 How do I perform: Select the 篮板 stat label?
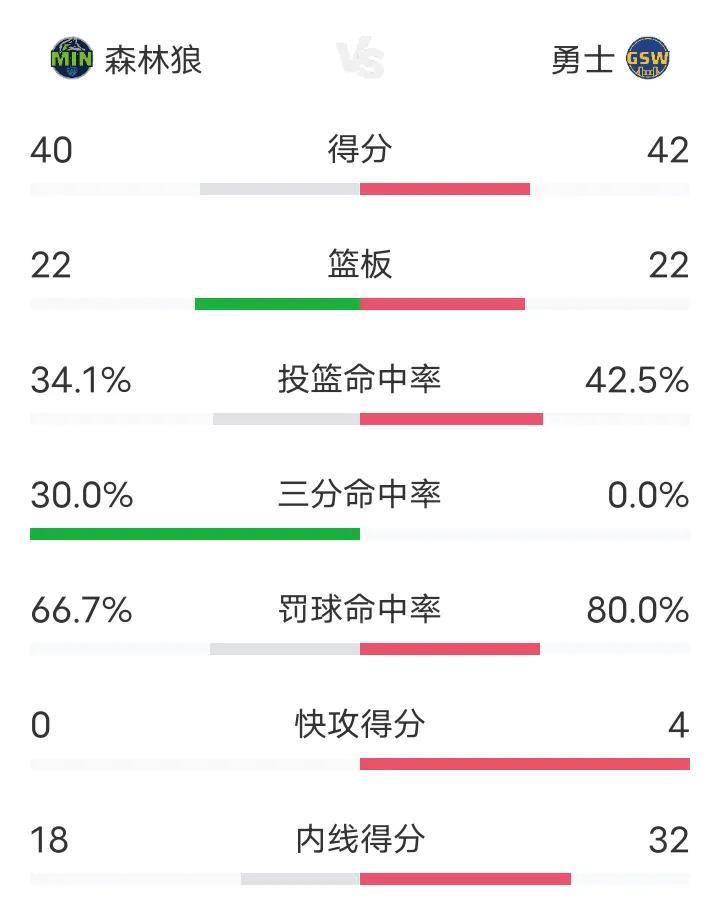click(x=360, y=264)
